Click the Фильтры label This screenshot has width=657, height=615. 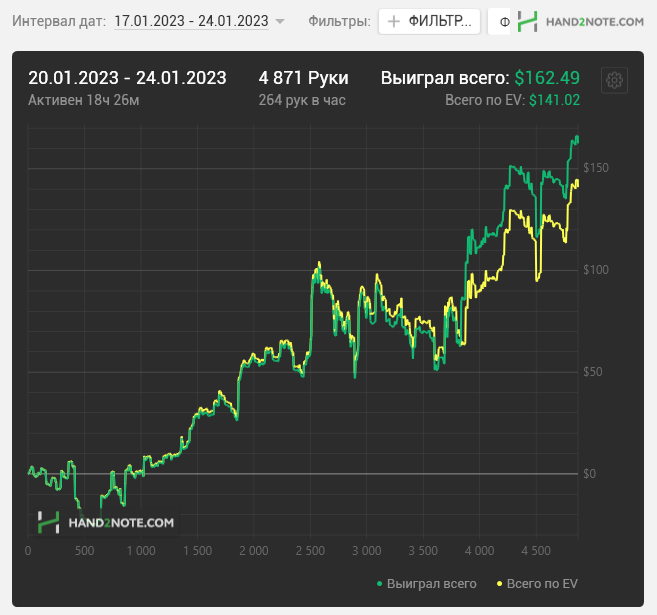(339, 21)
